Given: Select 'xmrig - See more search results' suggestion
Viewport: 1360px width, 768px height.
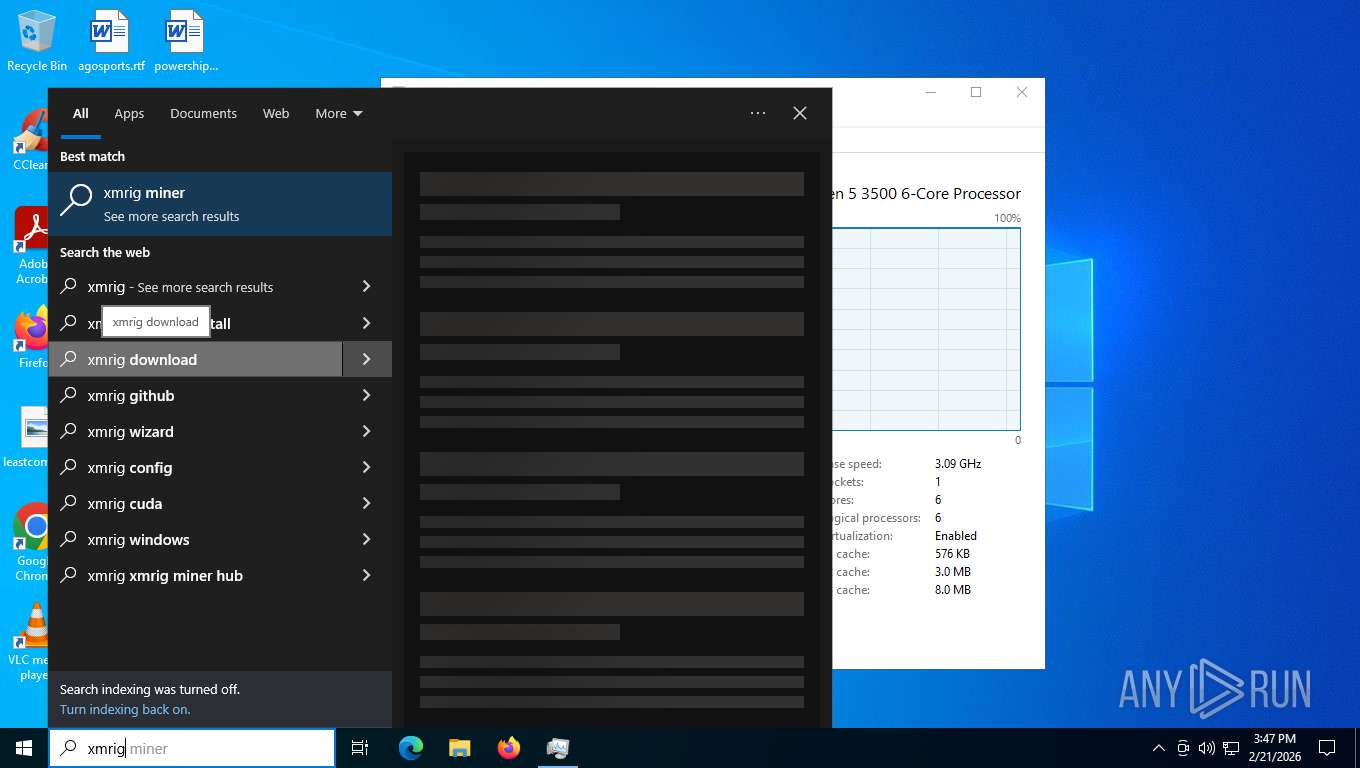Looking at the screenshot, I should [x=195, y=287].
